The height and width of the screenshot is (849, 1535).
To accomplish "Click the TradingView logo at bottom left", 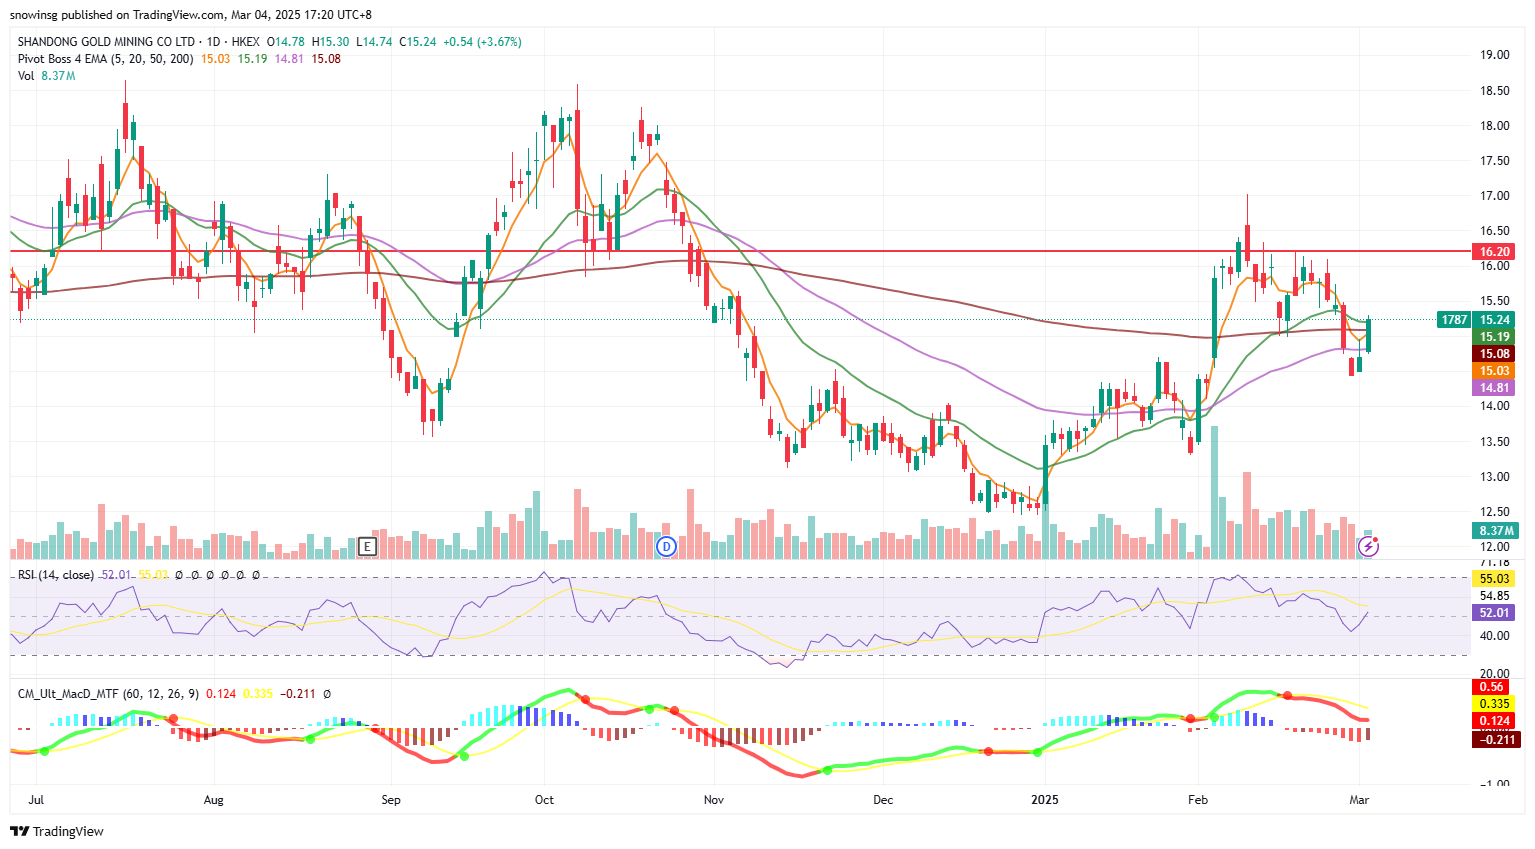I will click(x=57, y=831).
